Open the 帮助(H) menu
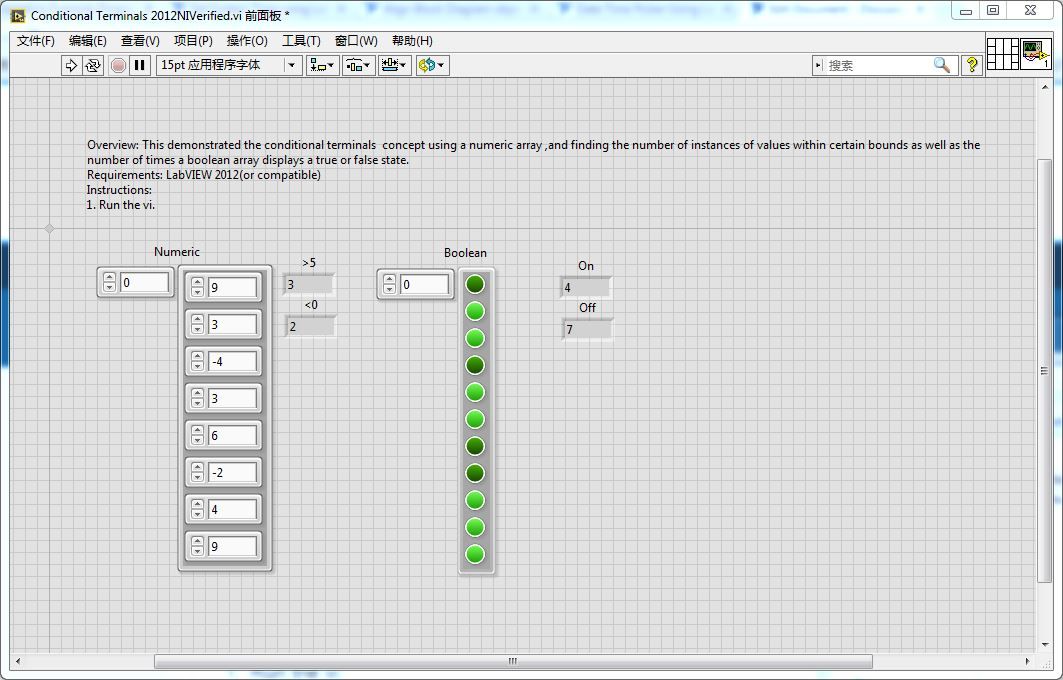 click(412, 41)
